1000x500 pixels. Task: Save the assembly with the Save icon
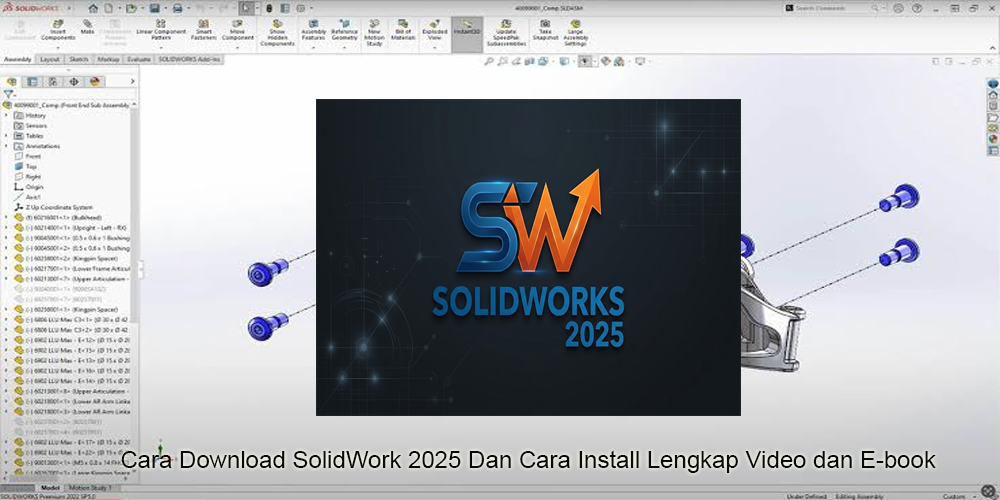[154, 8]
